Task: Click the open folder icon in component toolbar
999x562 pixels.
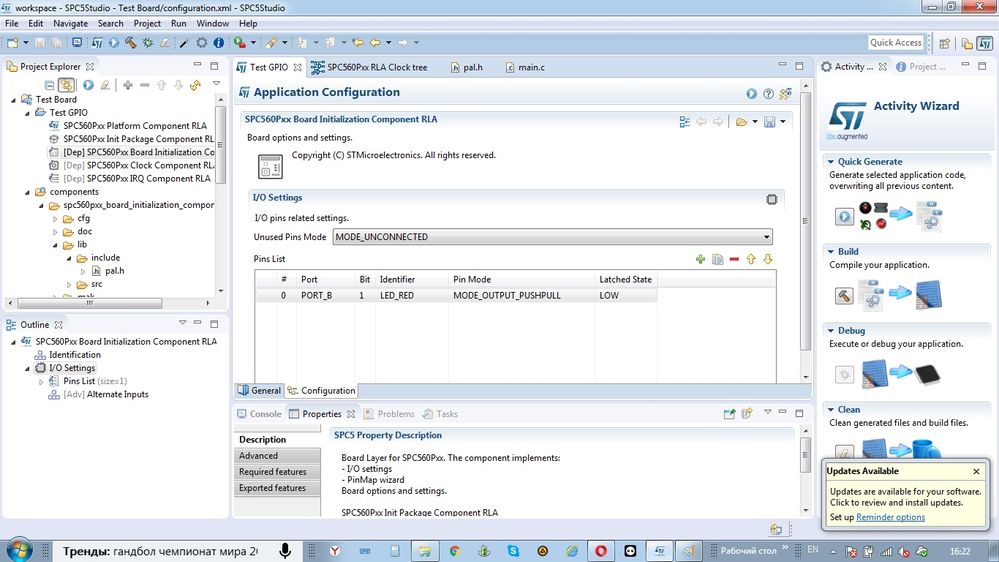Action: [x=741, y=122]
